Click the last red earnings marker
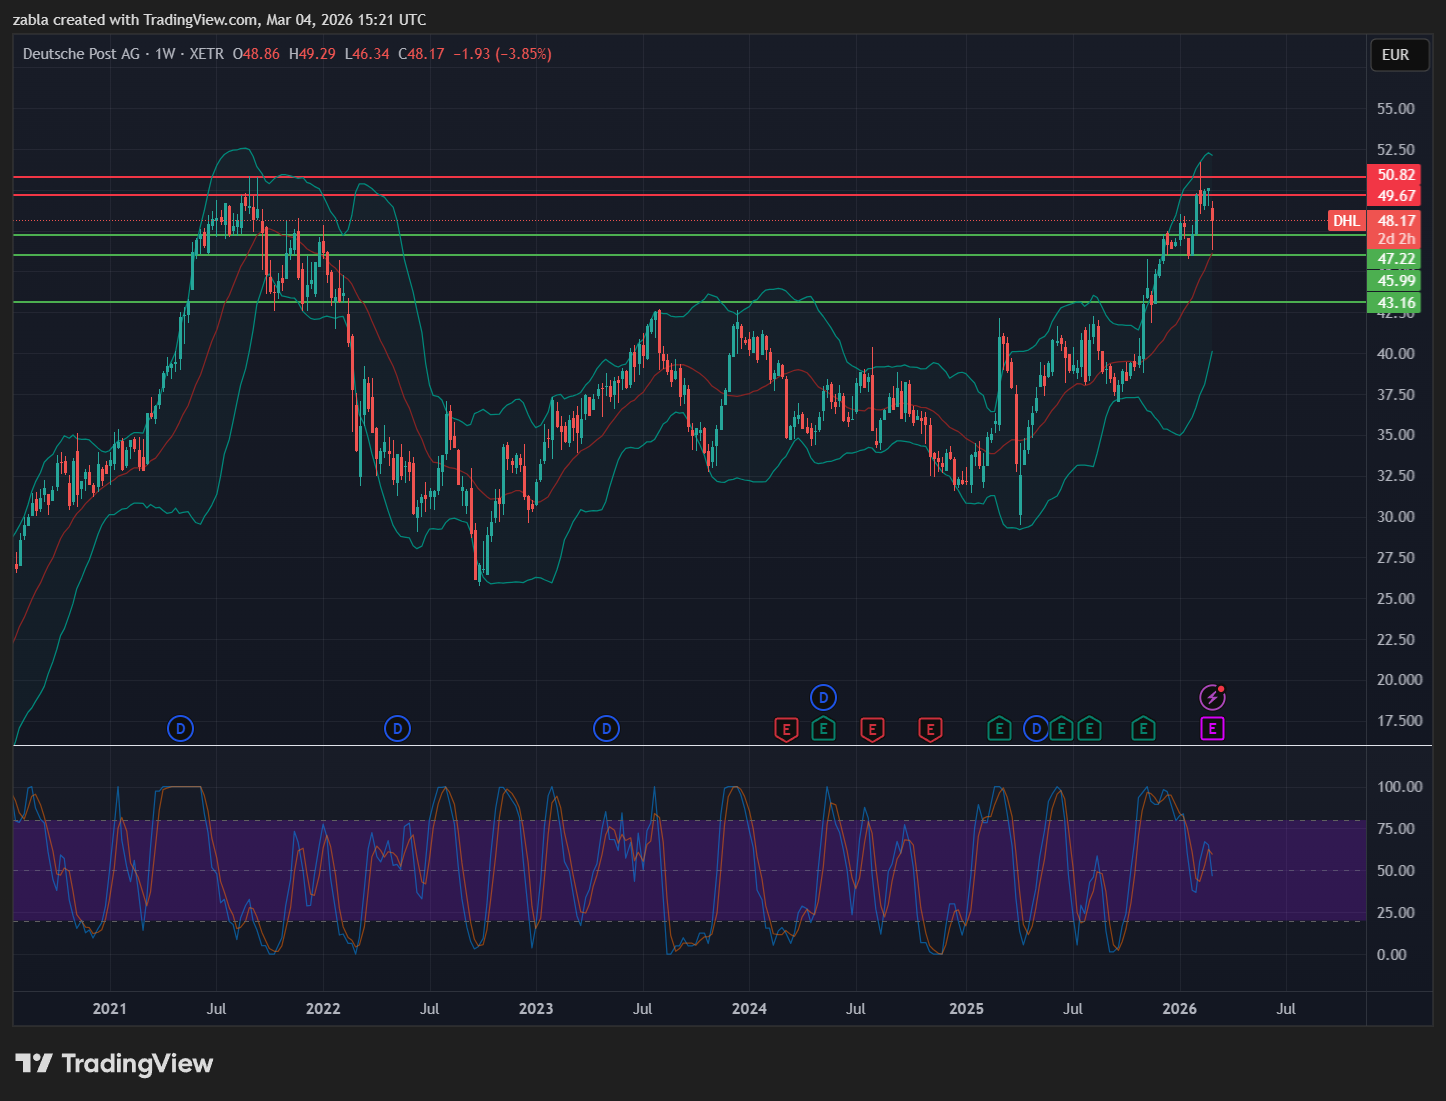This screenshot has width=1446, height=1101. 930,729
